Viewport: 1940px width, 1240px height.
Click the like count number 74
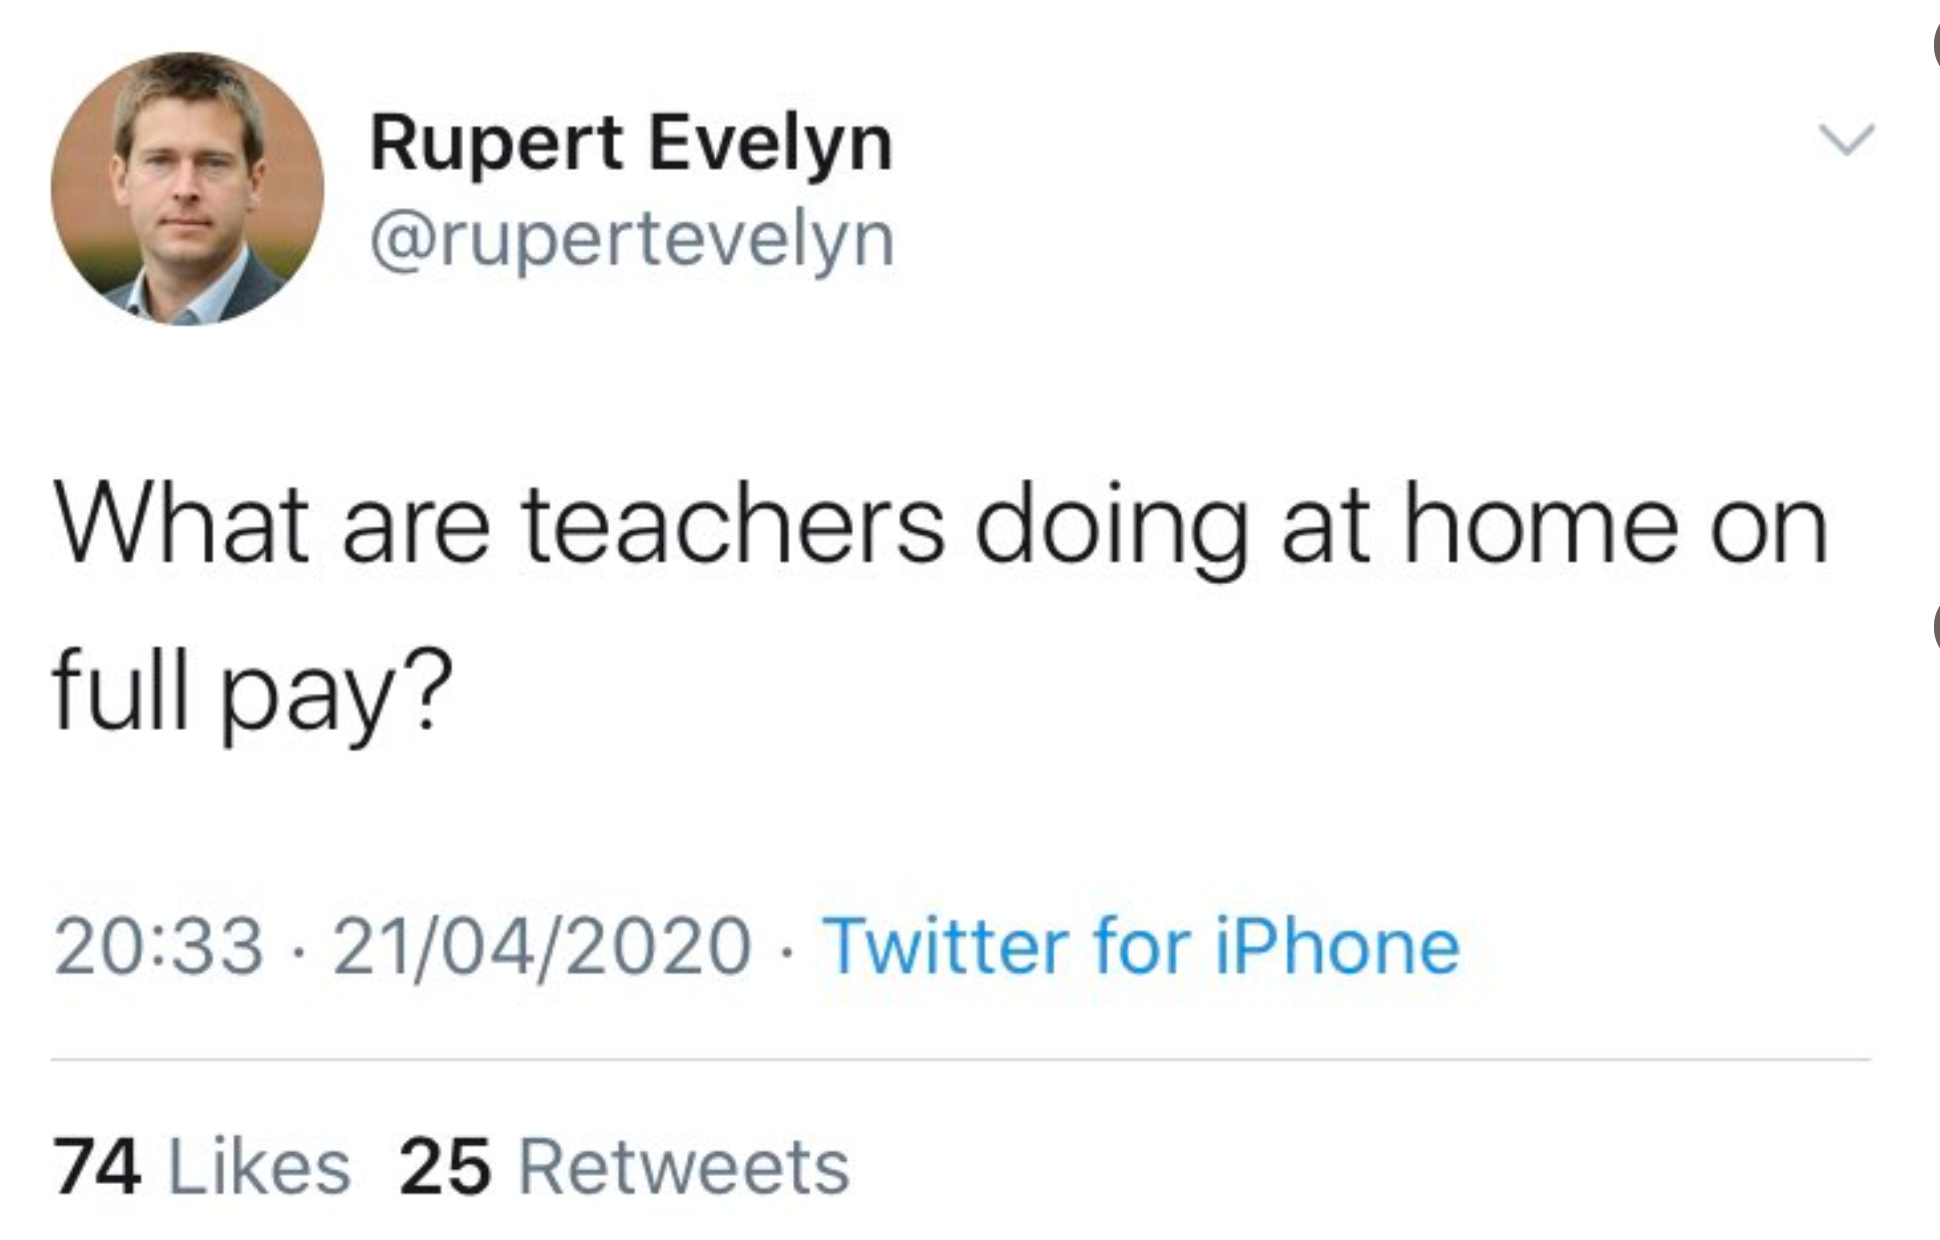97,1167
